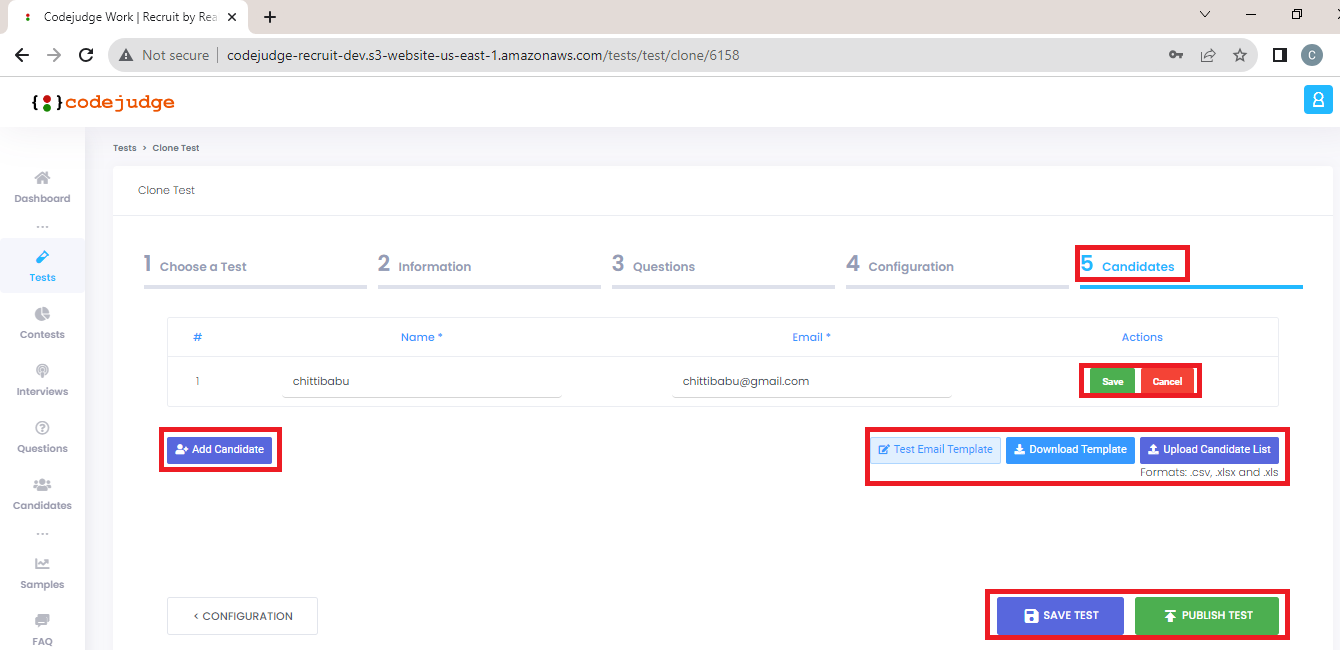Click the codejudge logo
This screenshot has width=1340, height=650.
pyautogui.click(x=102, y=101)
